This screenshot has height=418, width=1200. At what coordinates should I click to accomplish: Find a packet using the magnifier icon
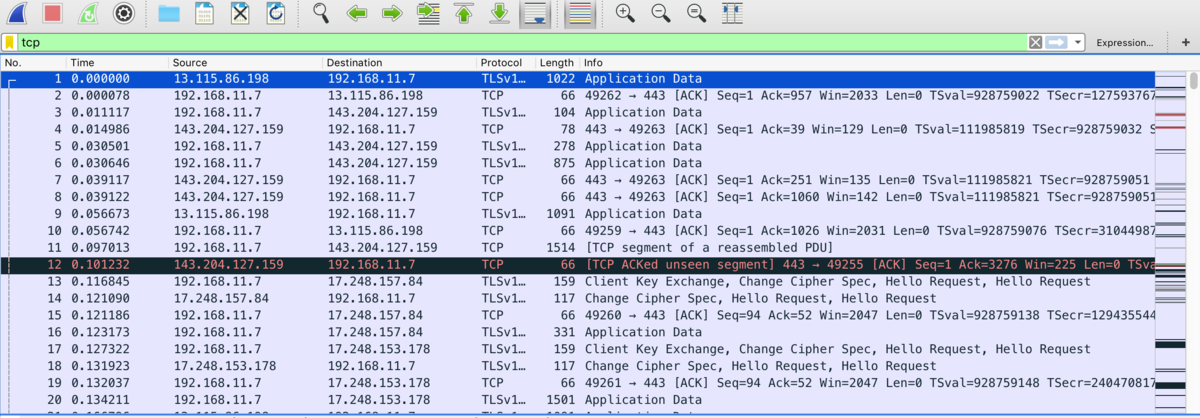click(321, 14)
